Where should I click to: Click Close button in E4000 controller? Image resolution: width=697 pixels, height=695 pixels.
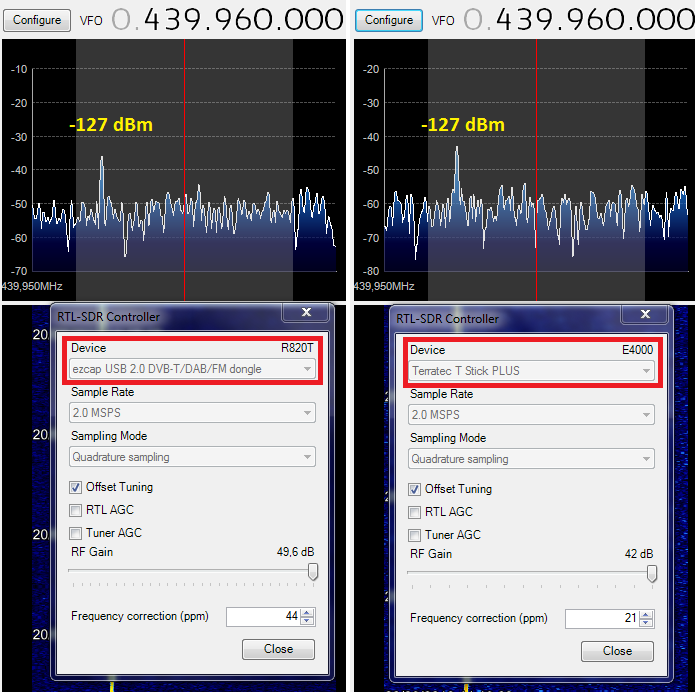click(617, 651)
